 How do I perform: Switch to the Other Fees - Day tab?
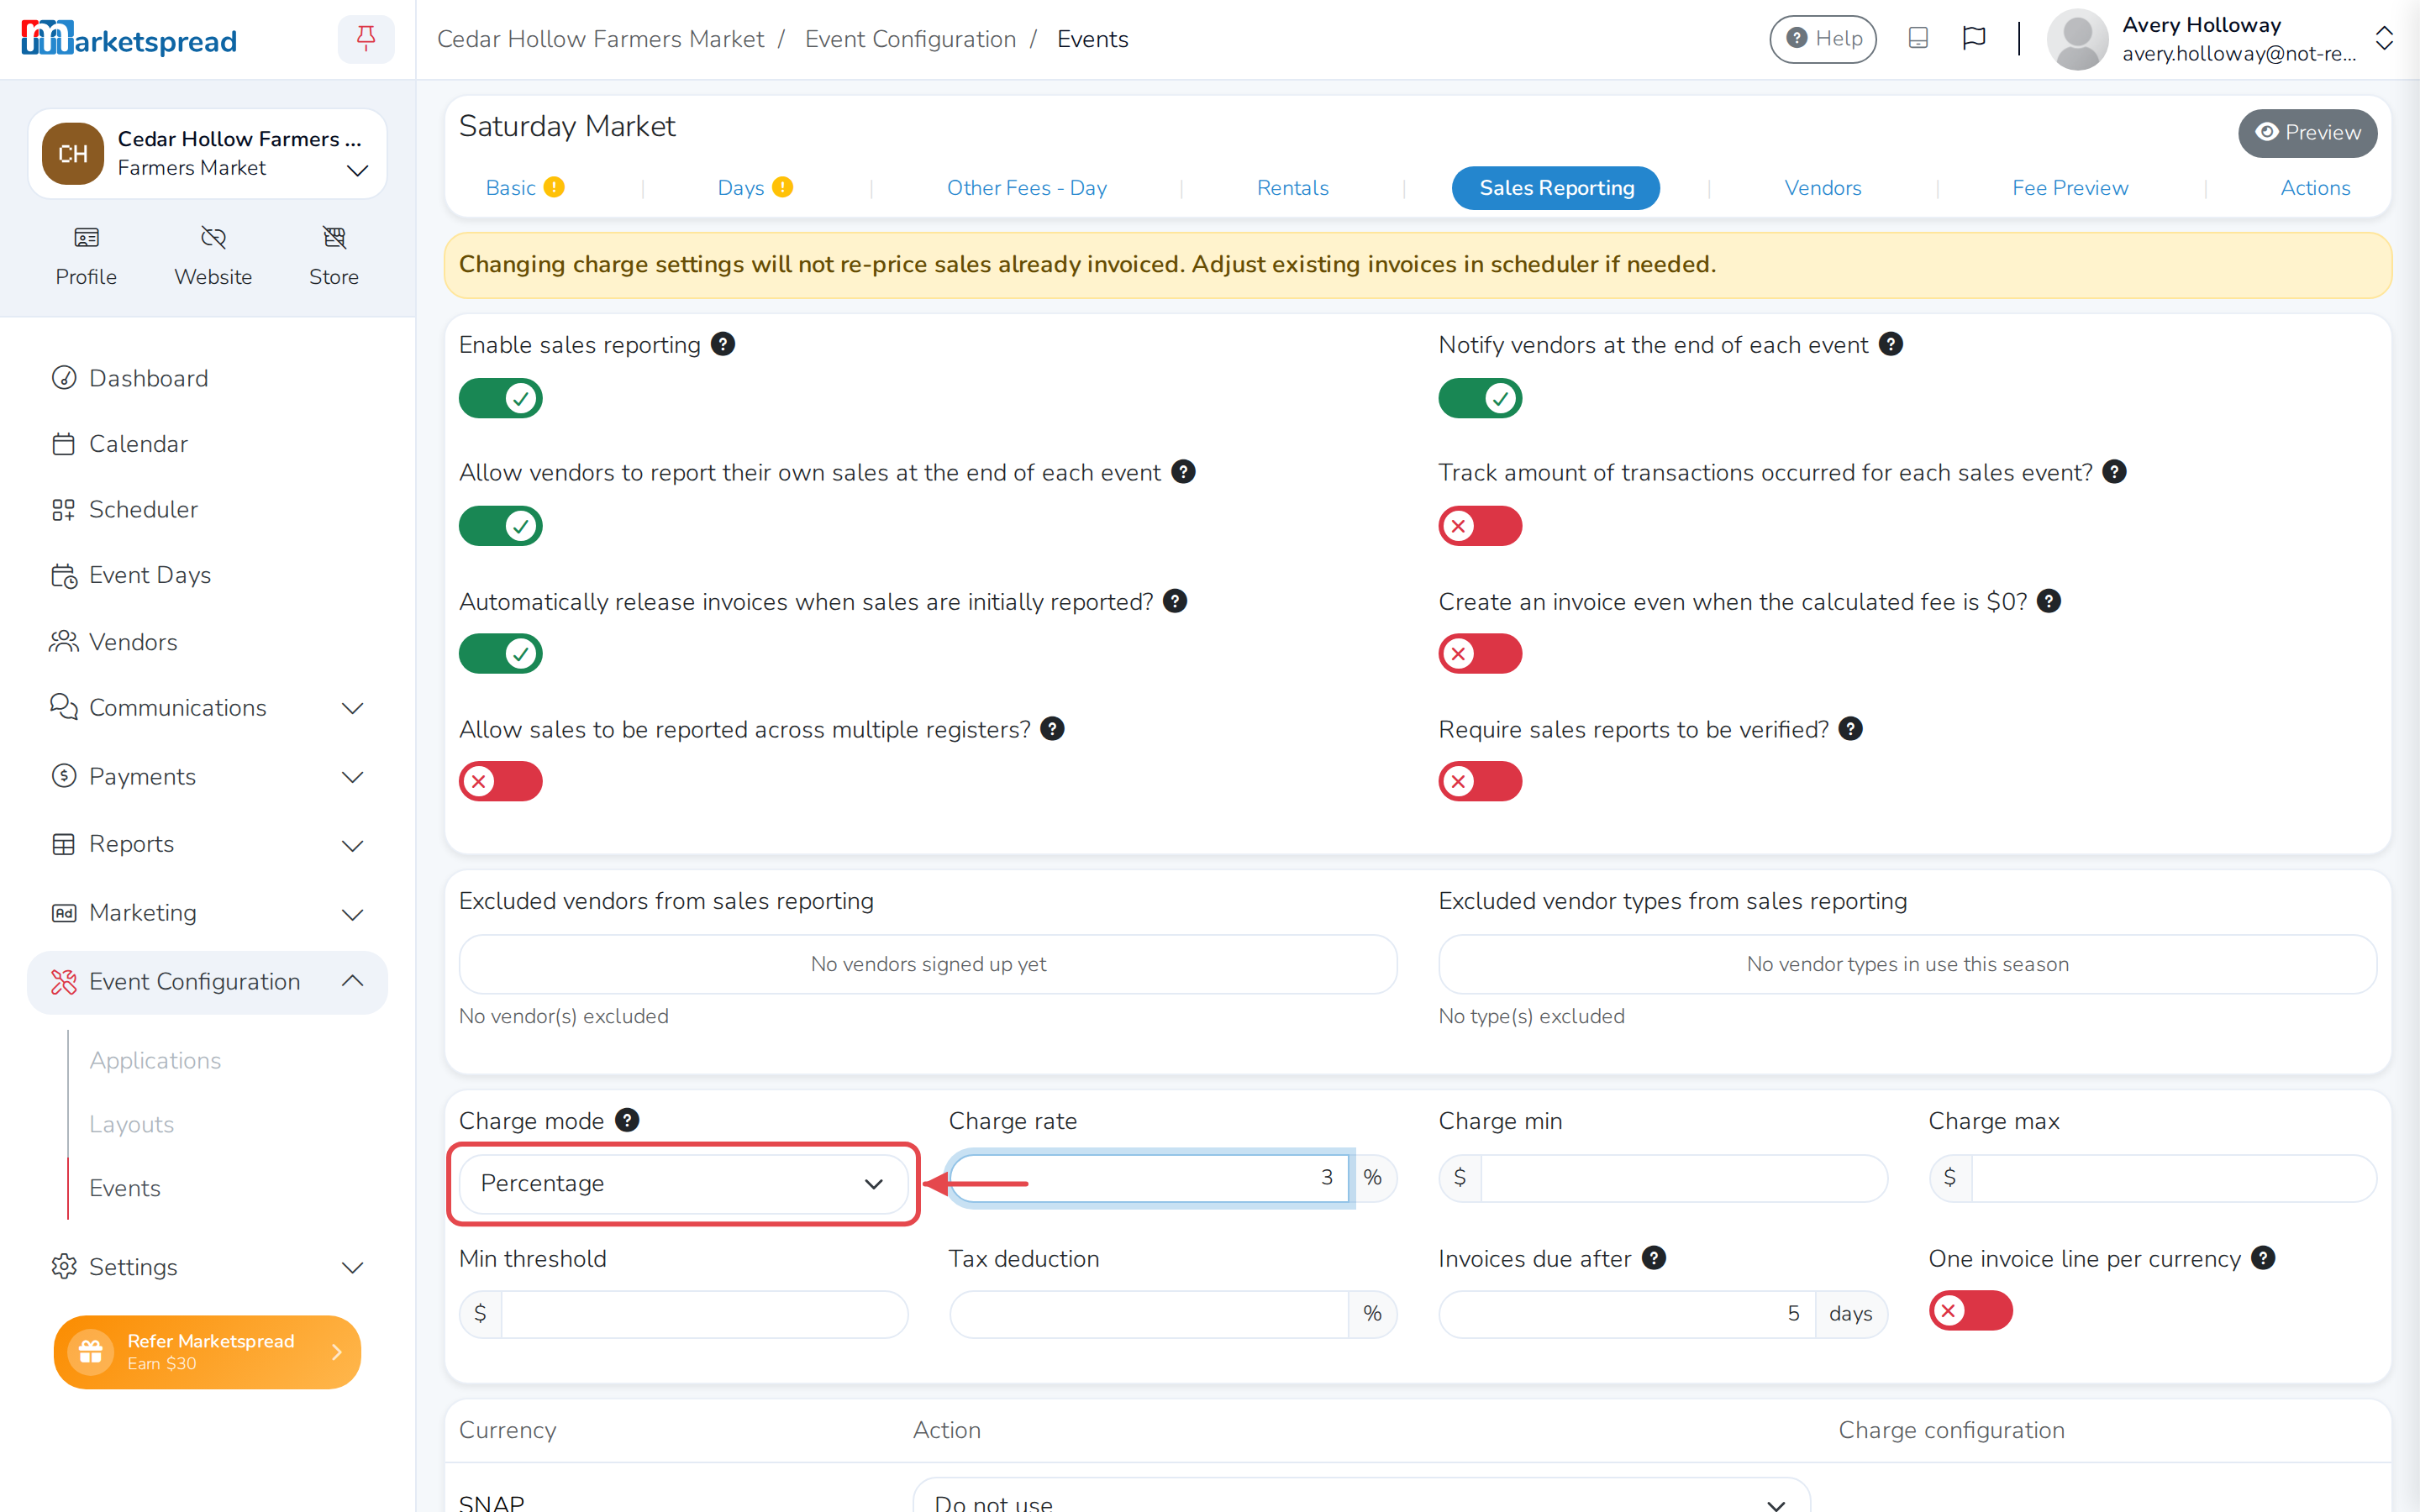(1027, 188)
